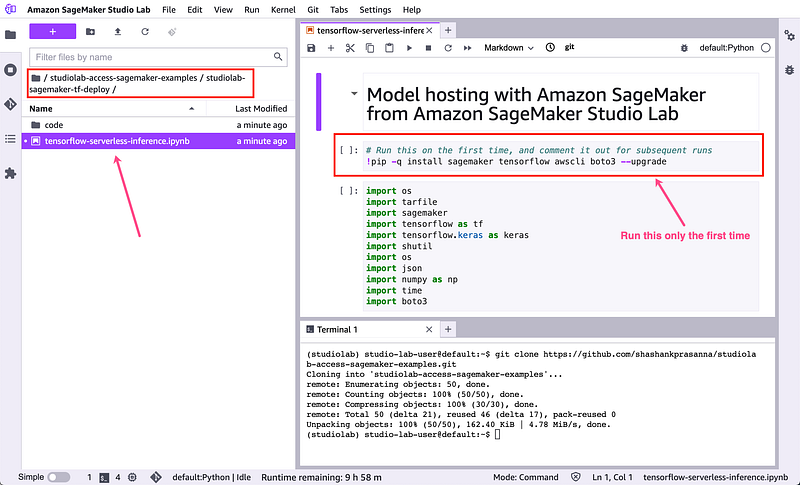Open the Kernel menu

coord(283,9)
